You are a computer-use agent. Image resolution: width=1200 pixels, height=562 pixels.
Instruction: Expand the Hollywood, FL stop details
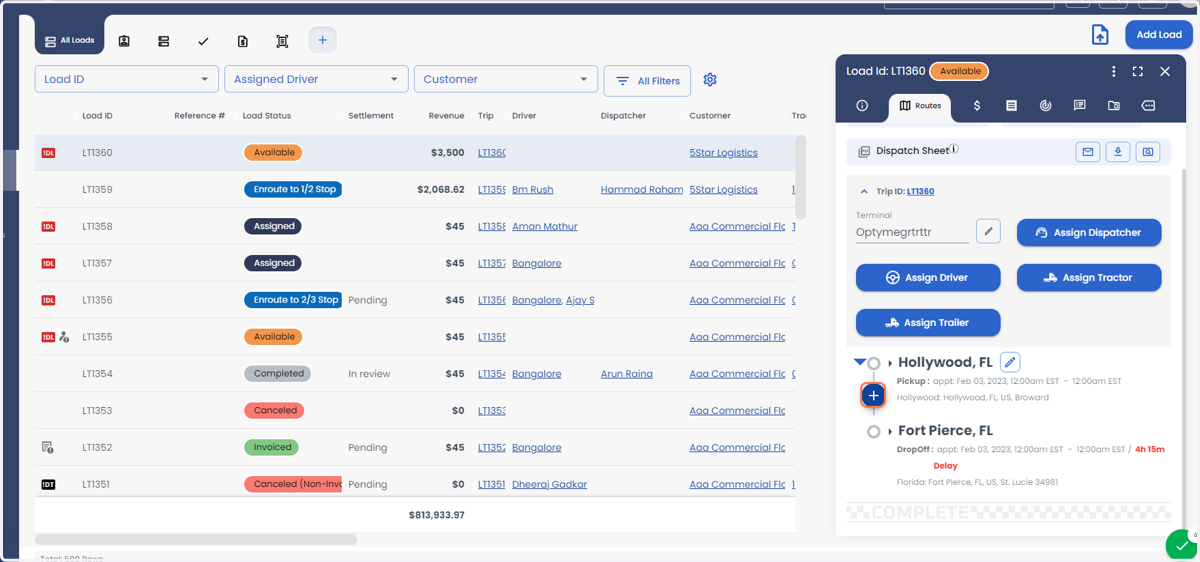pos(890,363)
